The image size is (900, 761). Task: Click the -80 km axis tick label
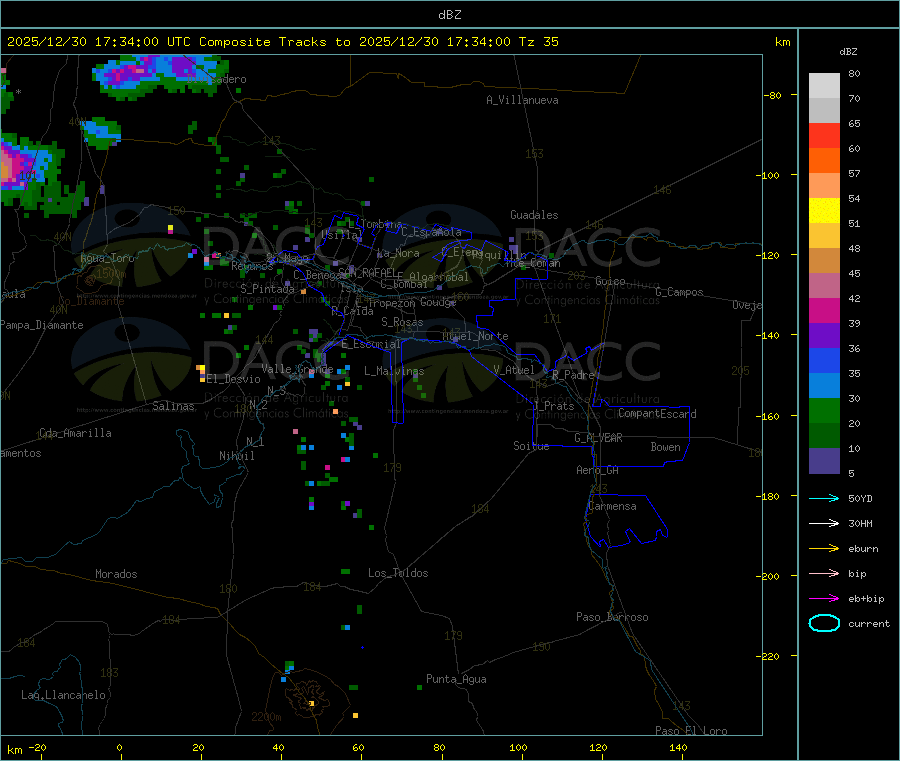[772, 95]
